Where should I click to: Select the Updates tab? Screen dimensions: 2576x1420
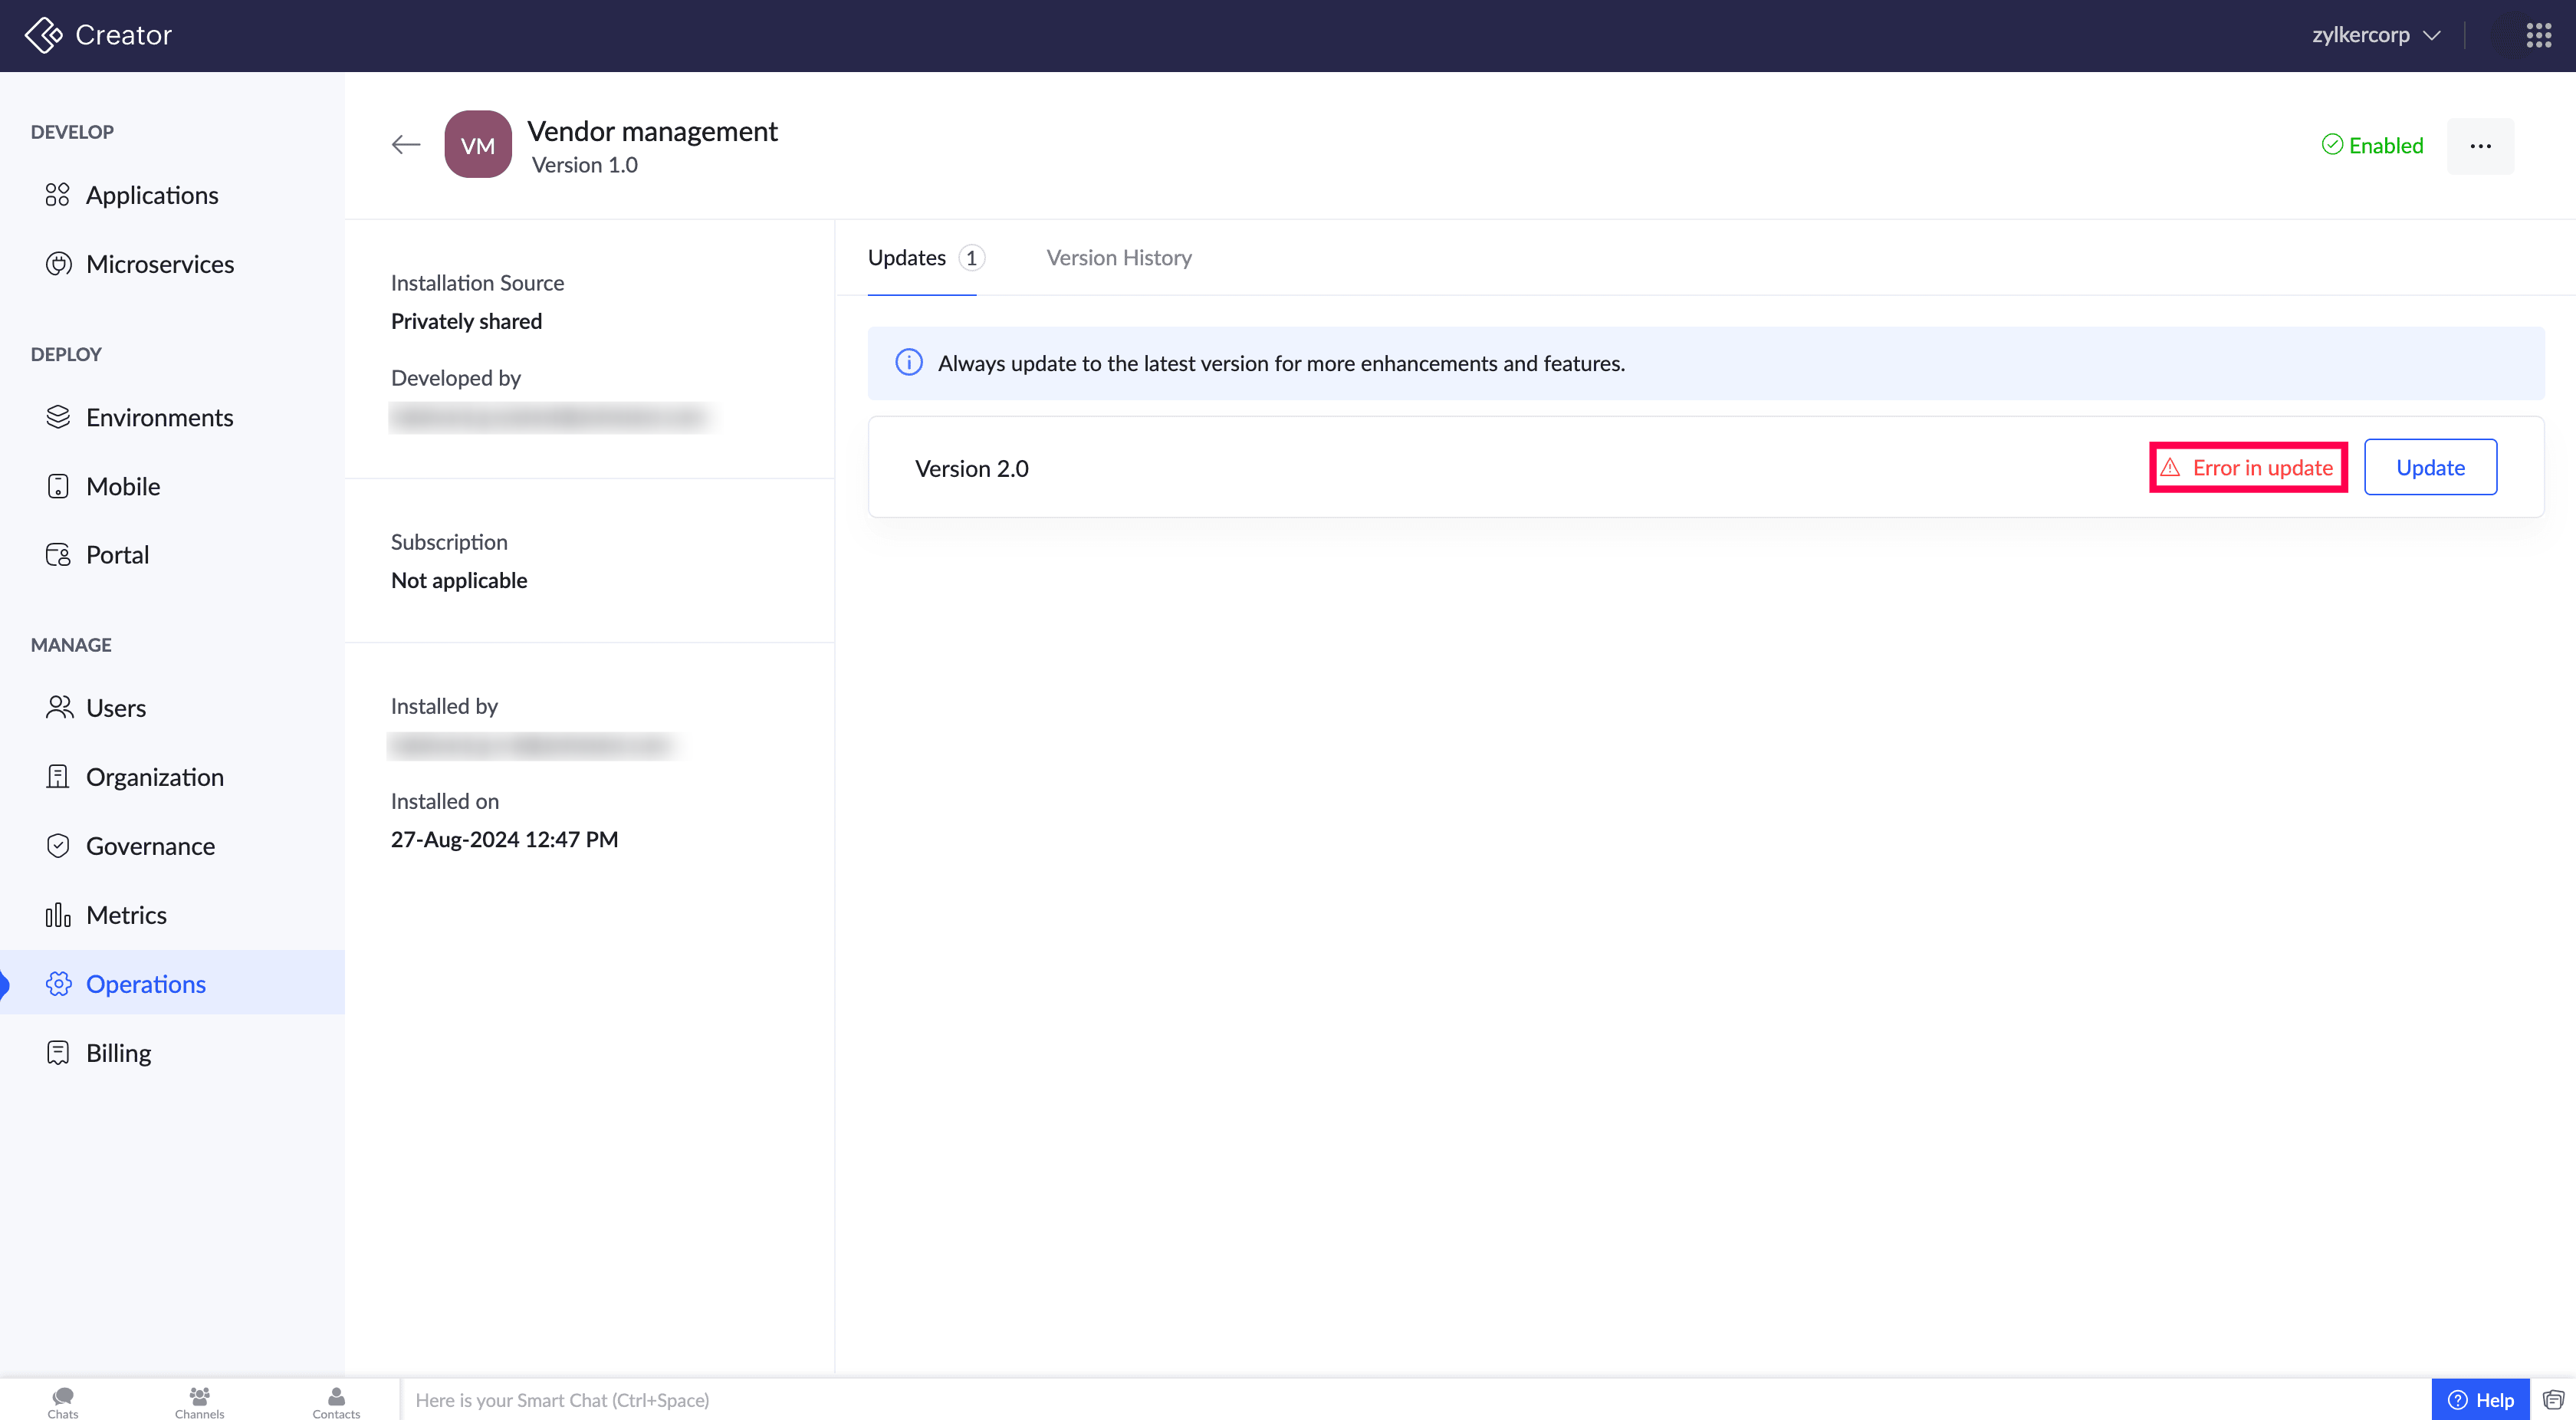(x=907, y=258)
